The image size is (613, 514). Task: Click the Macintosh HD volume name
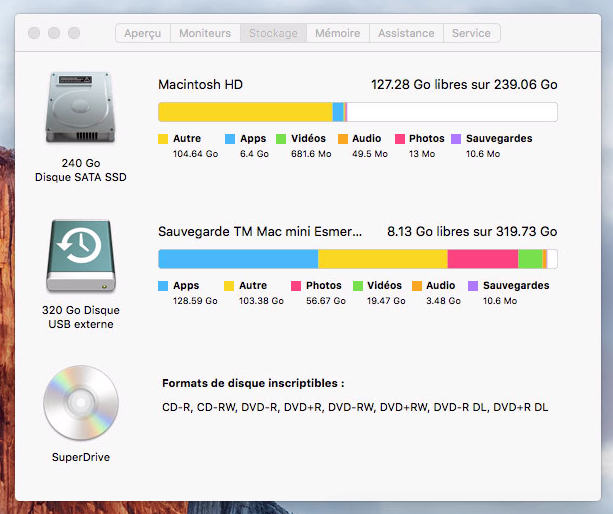tap(200, 85)
